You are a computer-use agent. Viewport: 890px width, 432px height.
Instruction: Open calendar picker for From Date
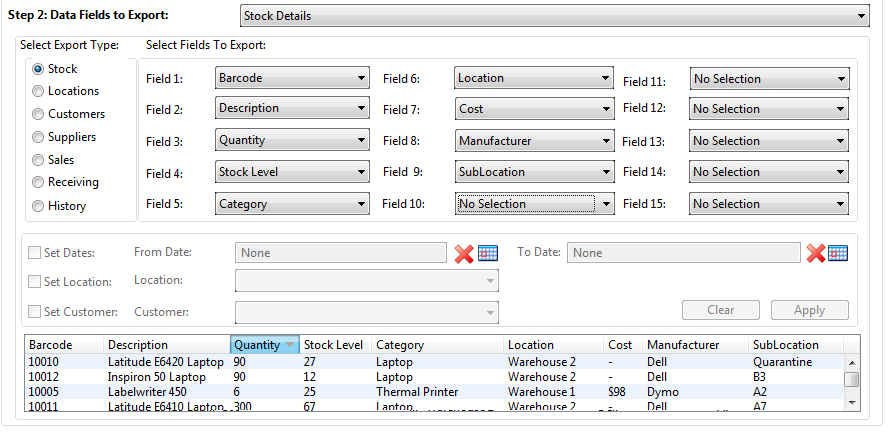pos(488,254)
